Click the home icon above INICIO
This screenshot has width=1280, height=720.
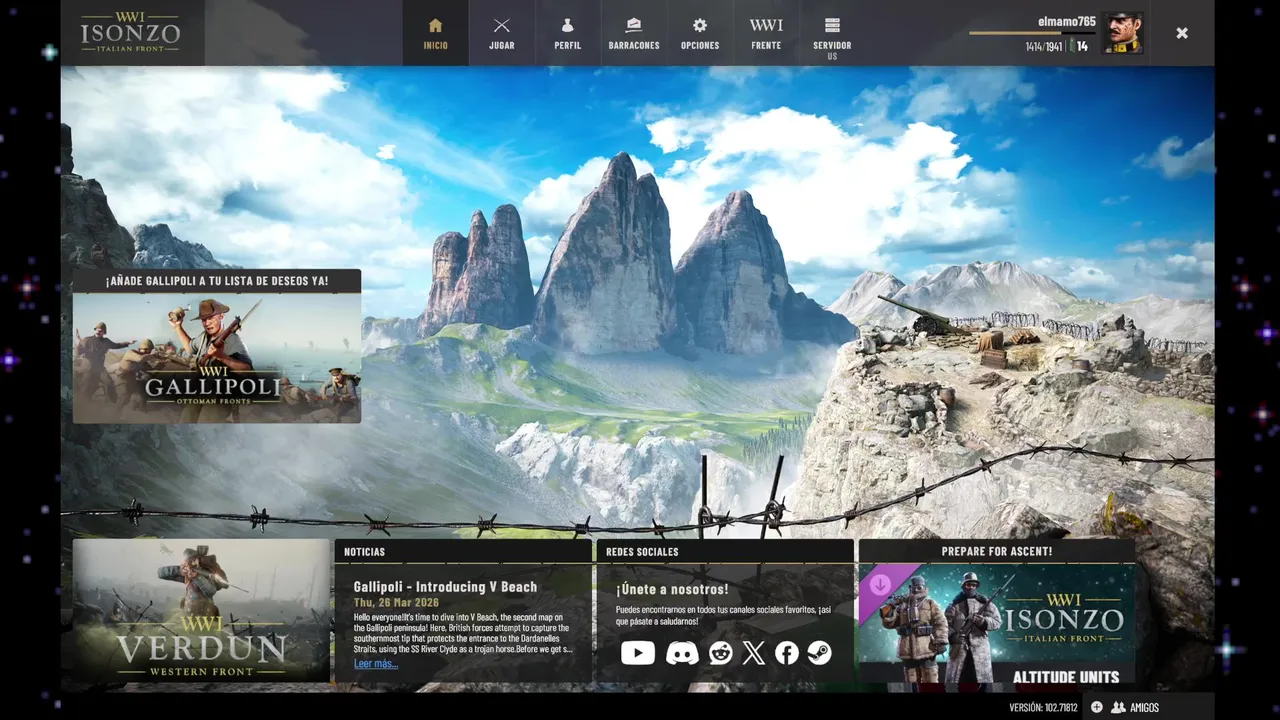pyautogui.click(x=435, y=25)
